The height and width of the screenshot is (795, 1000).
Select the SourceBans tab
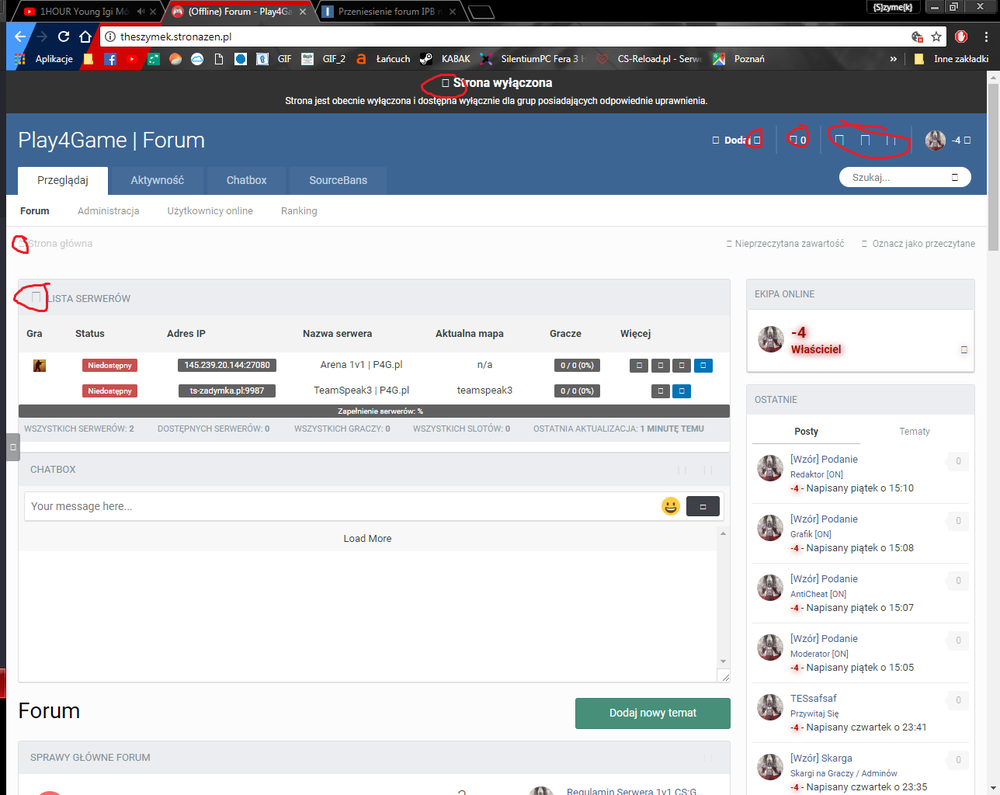338,180
